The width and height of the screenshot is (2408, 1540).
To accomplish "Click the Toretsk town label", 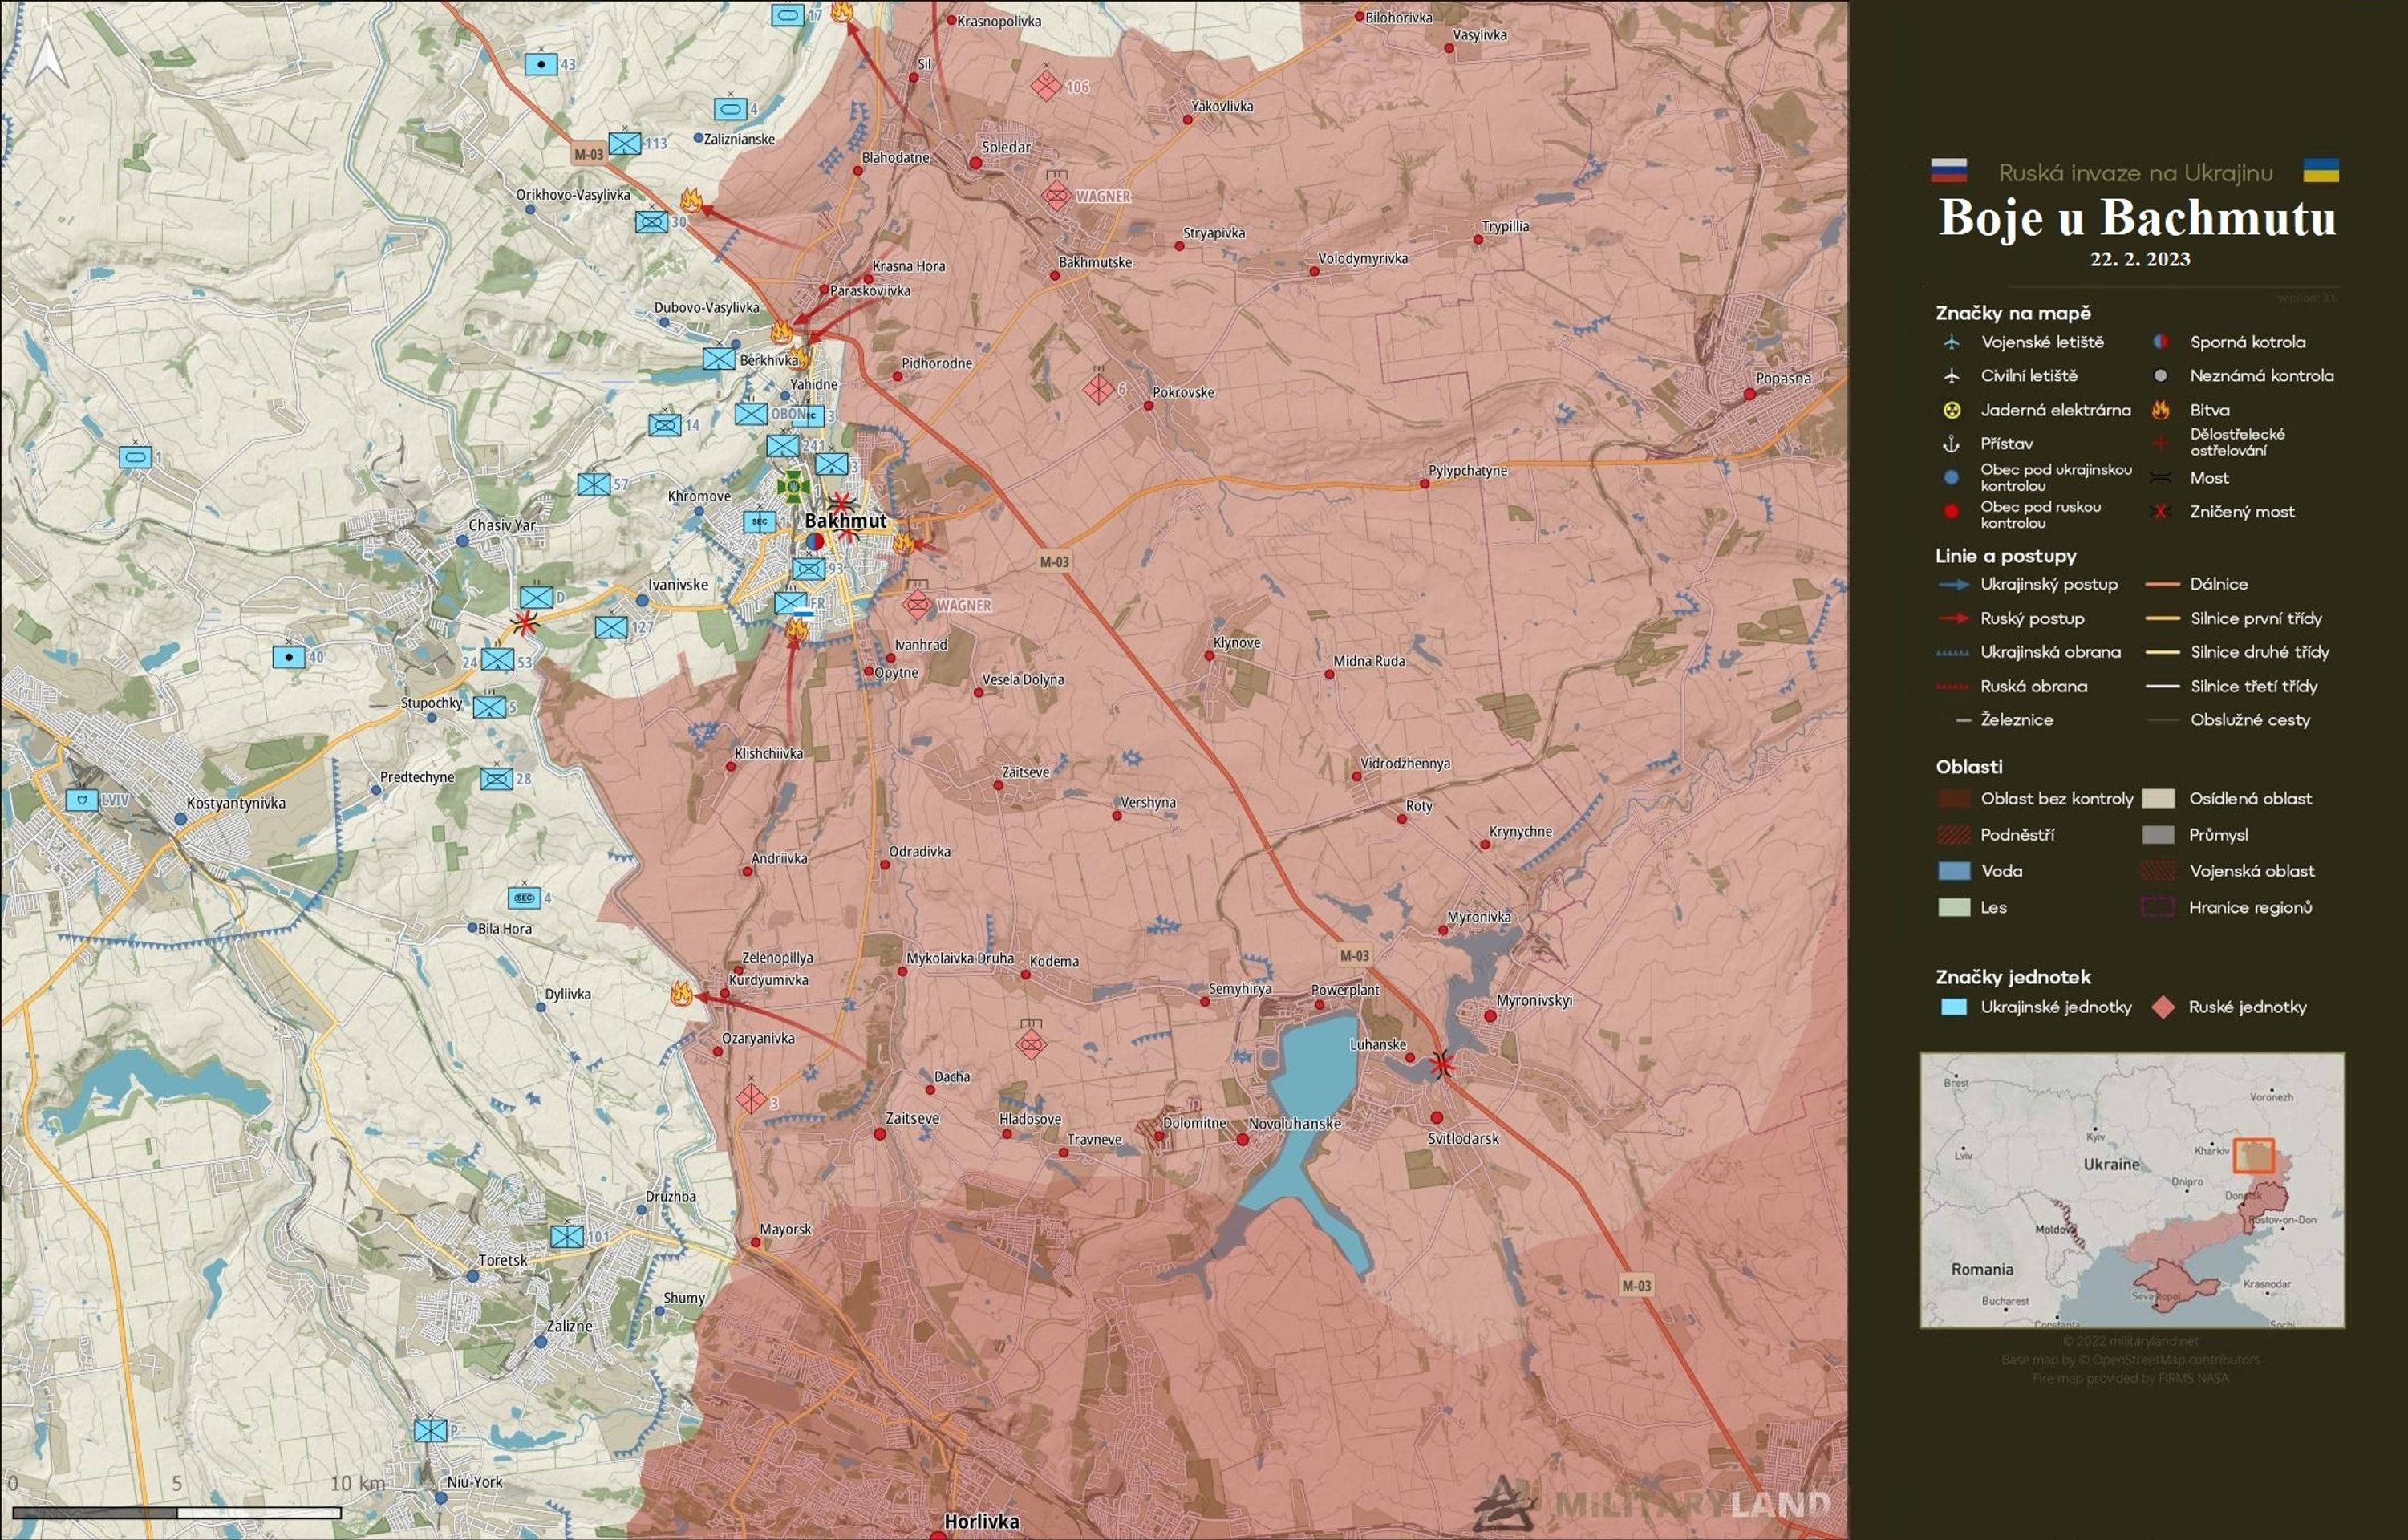I will pyautogui.click(x=503, y=1260).
